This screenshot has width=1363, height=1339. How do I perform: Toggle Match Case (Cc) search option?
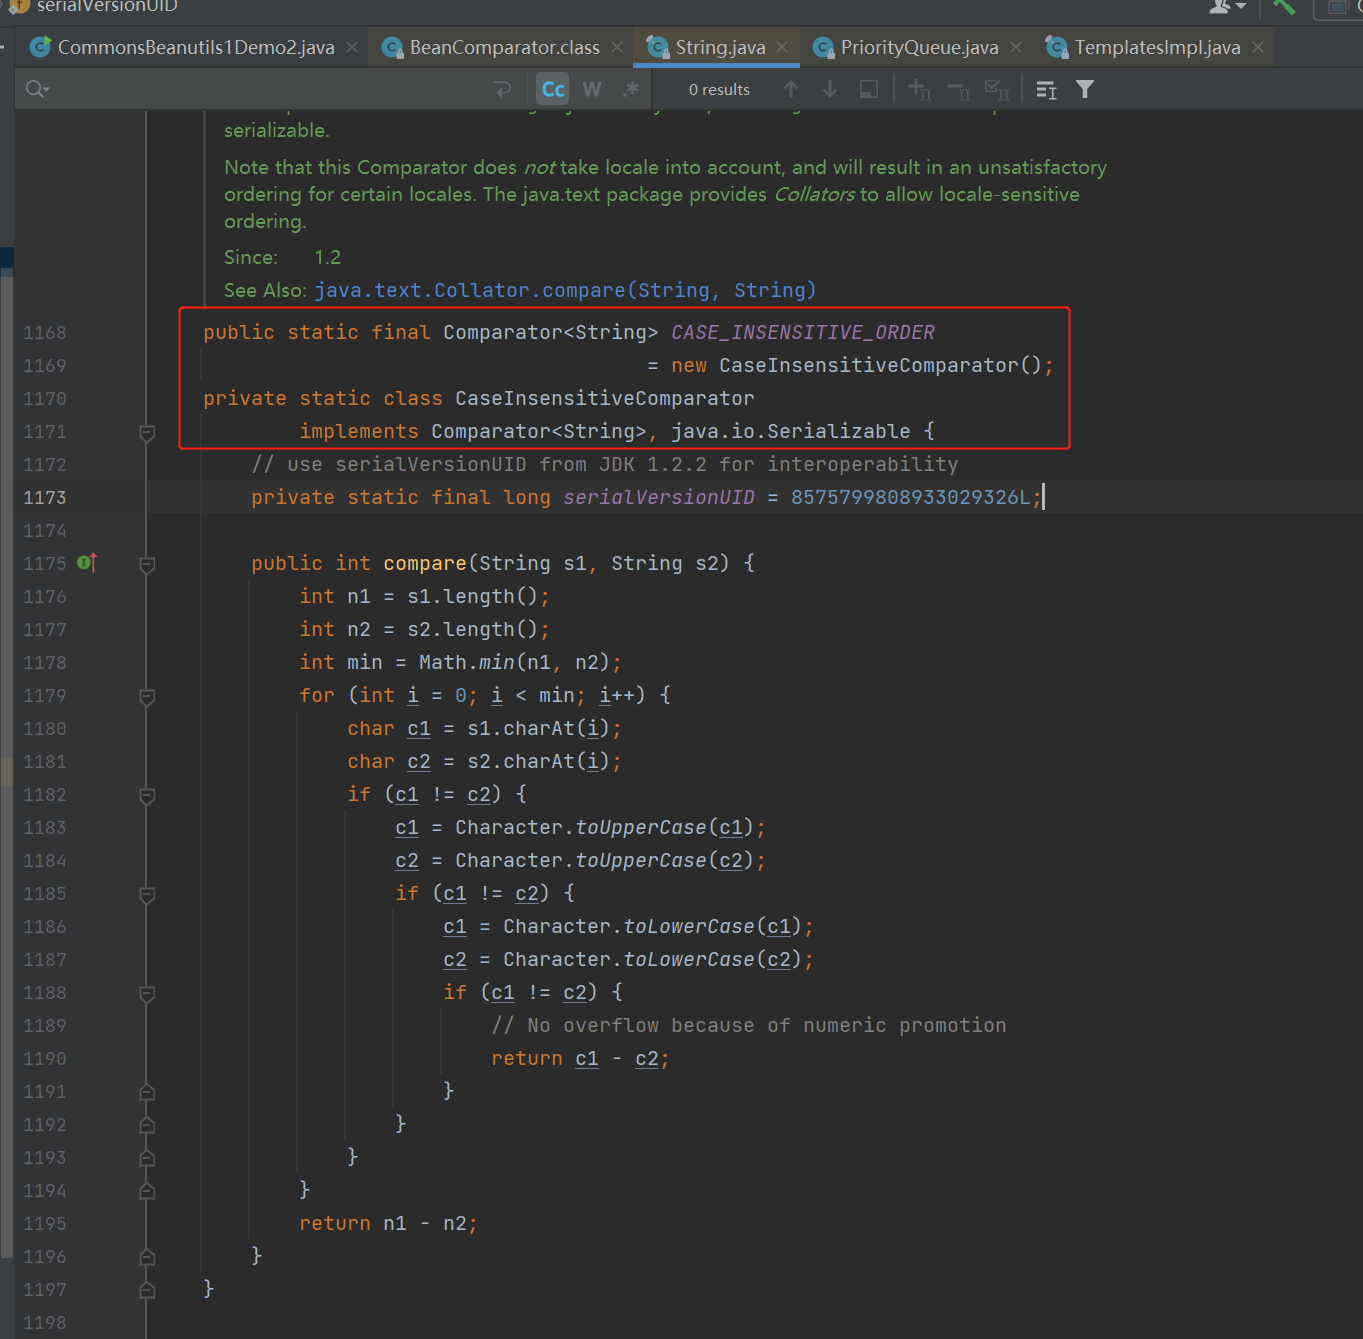pos(553,89)
